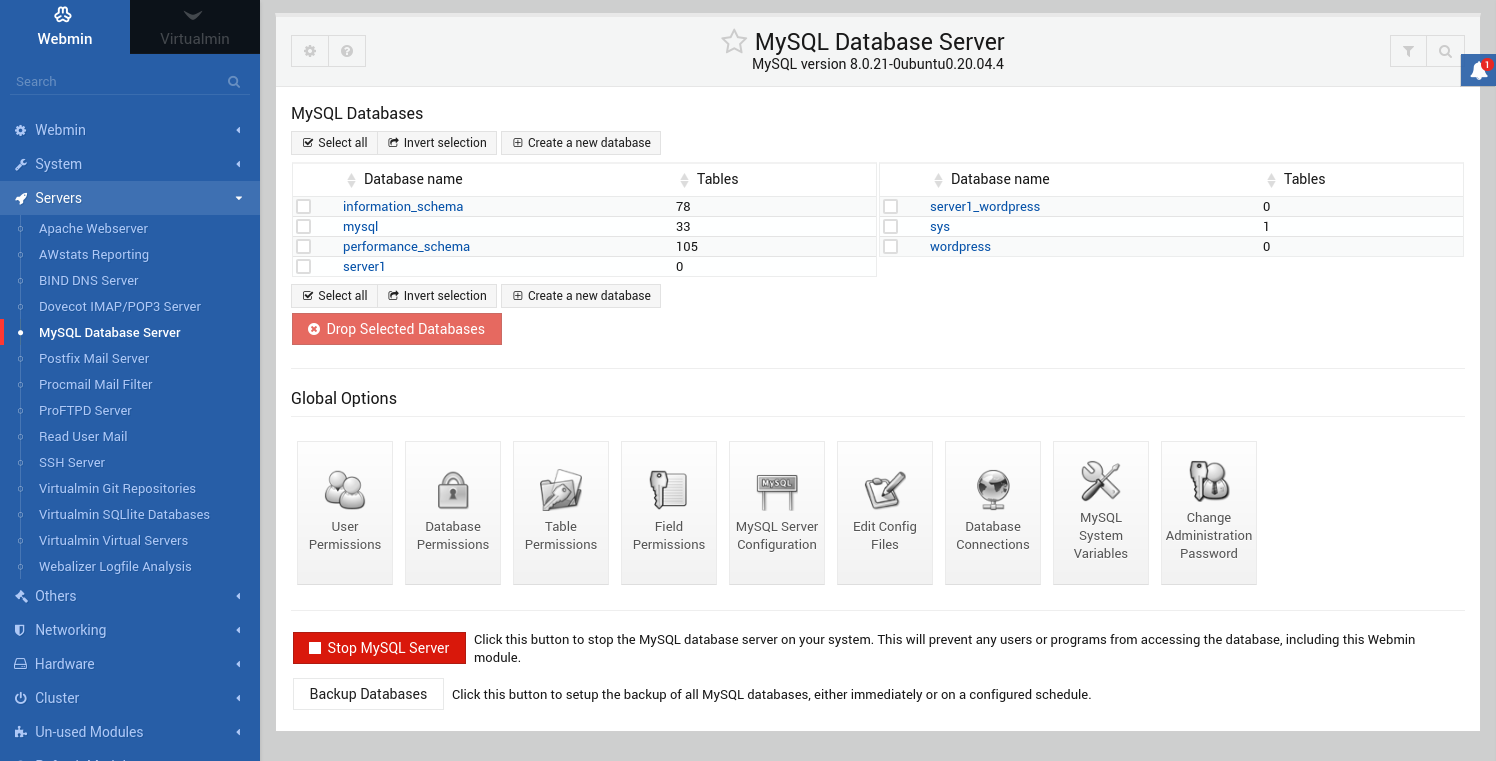This screenshot has height=761, width=1496.
Task: Click top Select all button
Action: coord(334,143)
